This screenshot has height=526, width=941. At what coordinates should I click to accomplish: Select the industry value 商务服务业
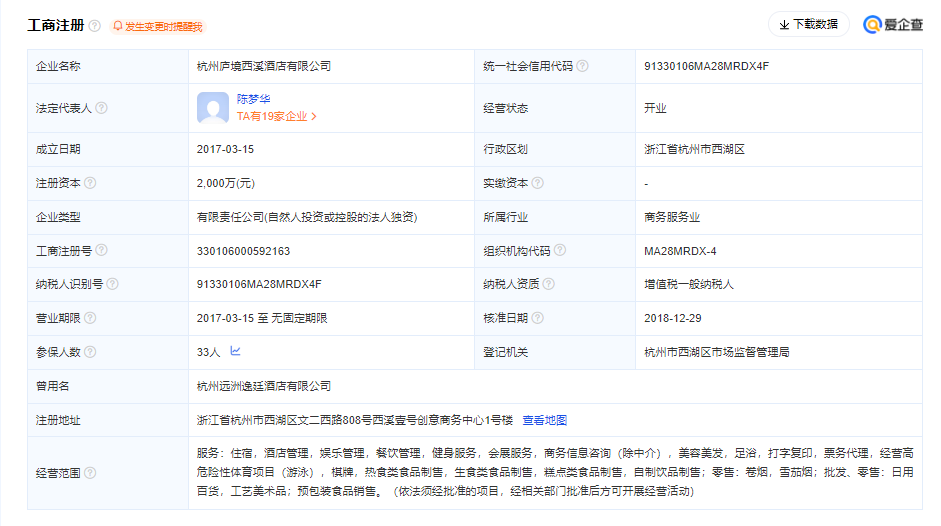672,217
